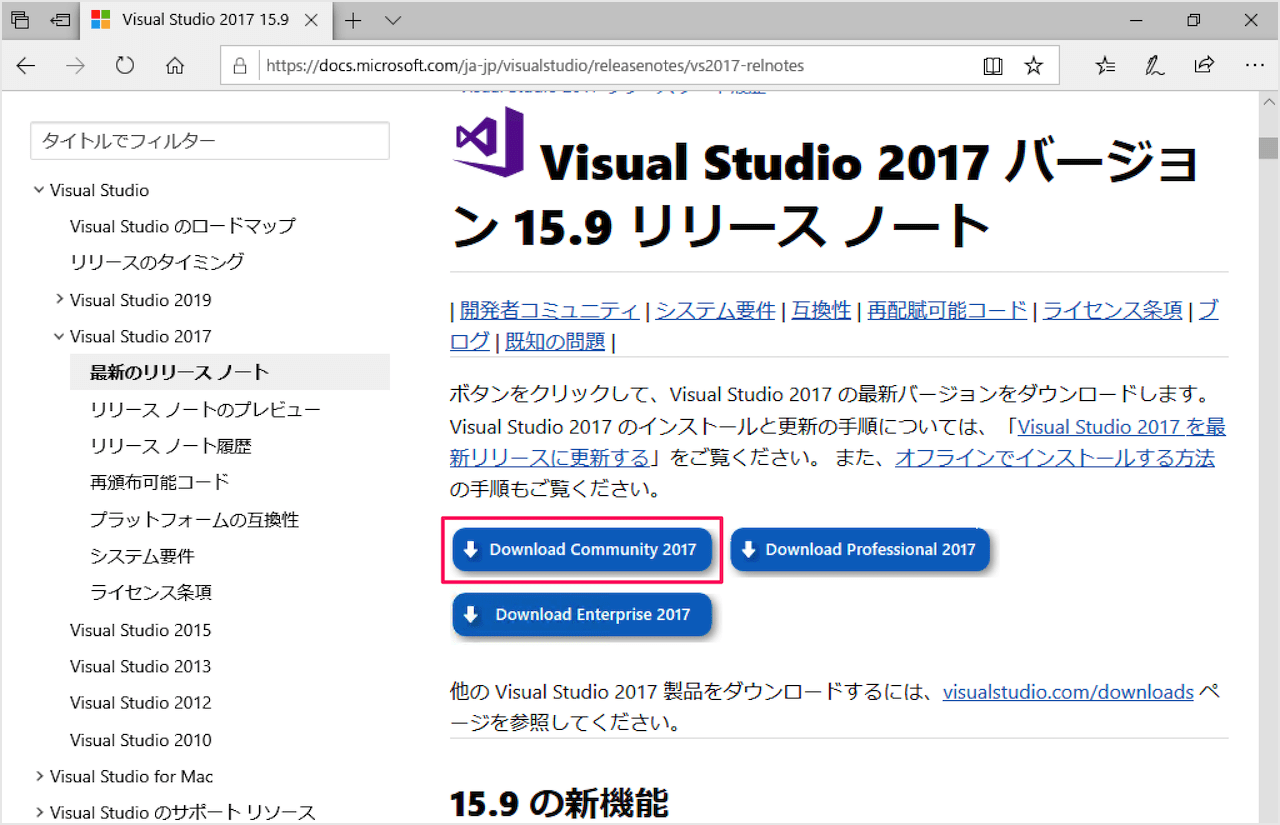1280x825 pixels.
Task: Open 再頒布可能コード in sidebar
Action: pyautogui.click(x=160, y=482)
